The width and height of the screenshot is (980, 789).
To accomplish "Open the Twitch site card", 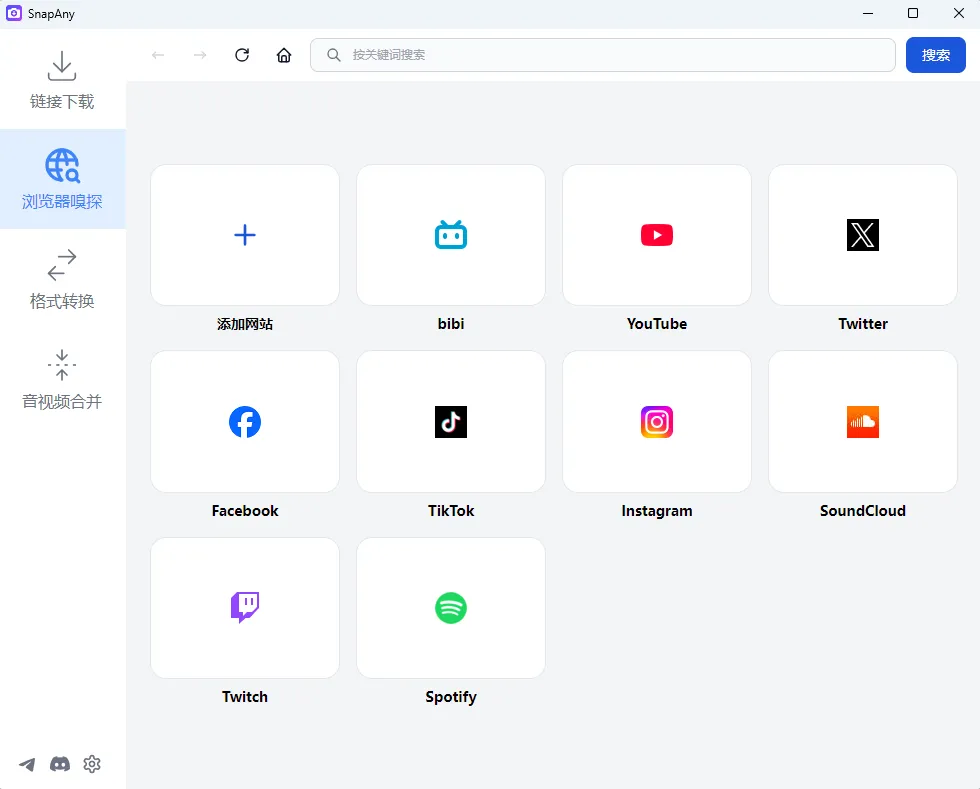I will 245,608.
